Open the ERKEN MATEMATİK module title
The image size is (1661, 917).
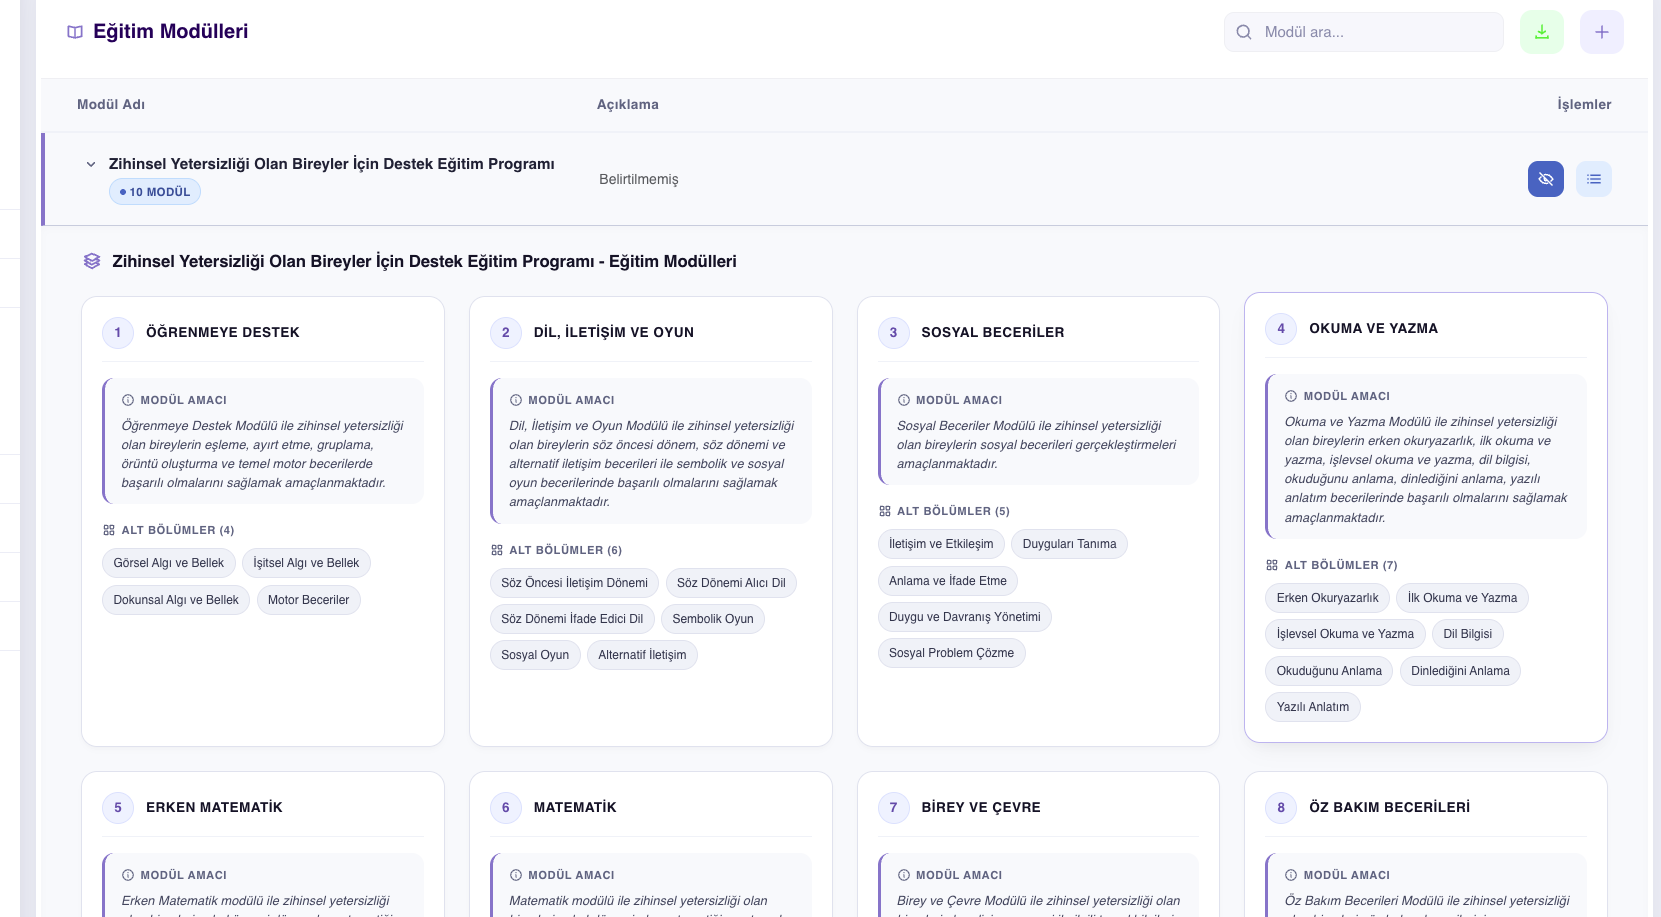[214, 807]
